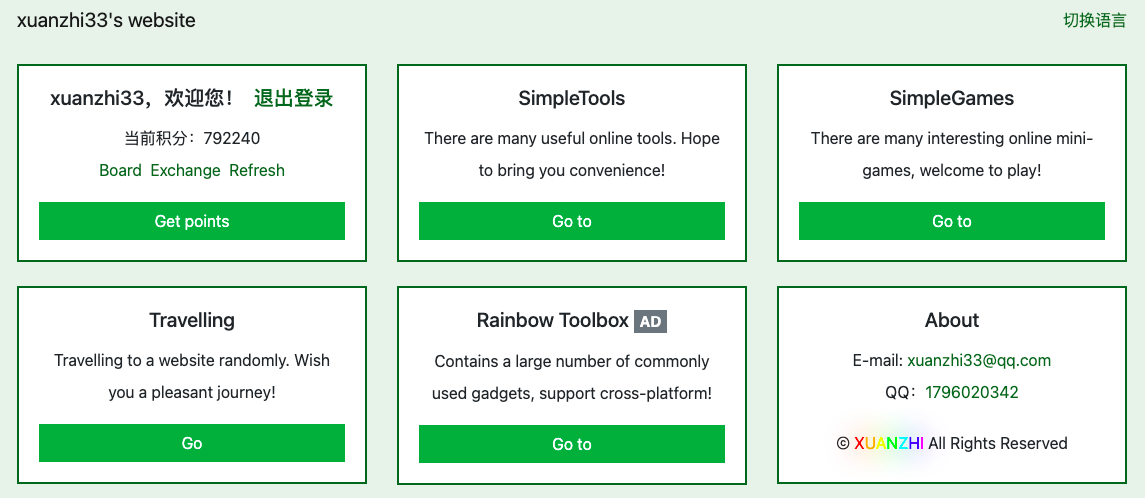
Task: Click the Rainbow Toolbox heading text
Action: (x=553, y=320)
